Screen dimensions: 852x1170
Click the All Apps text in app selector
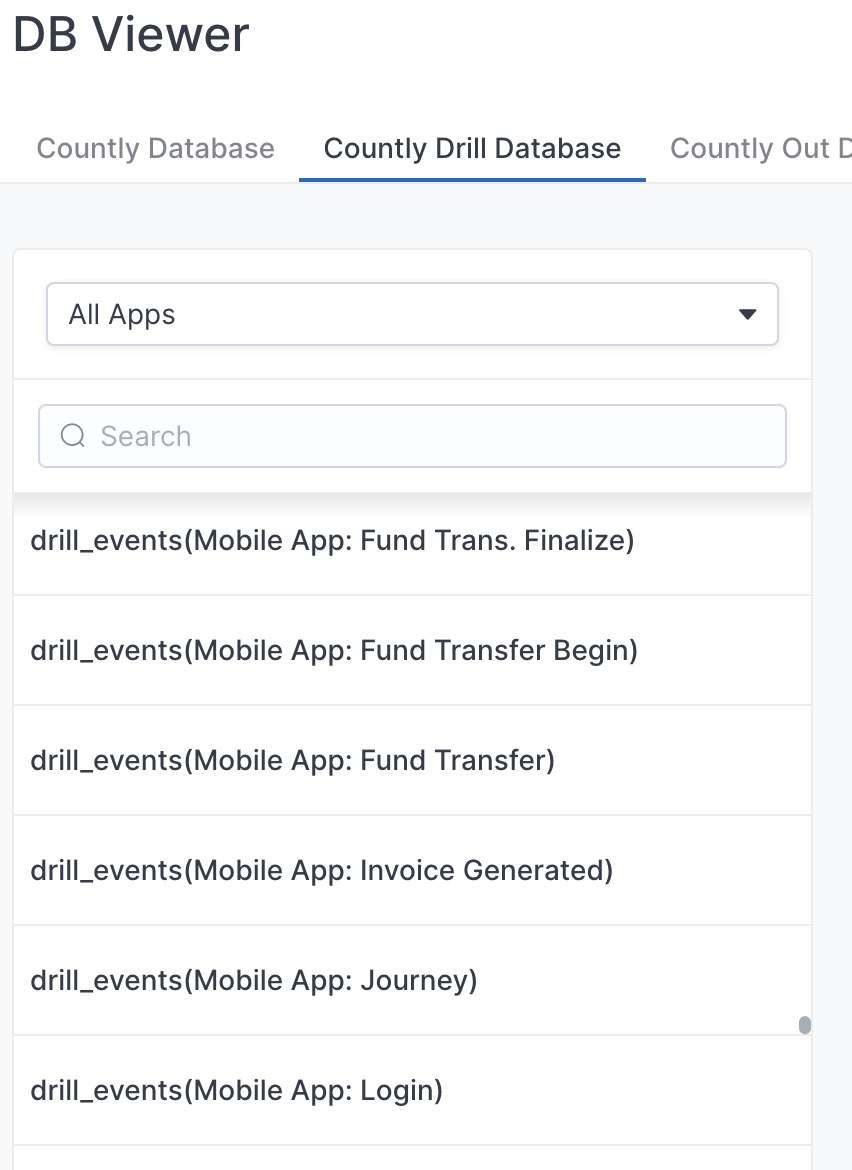click(122, 314)
